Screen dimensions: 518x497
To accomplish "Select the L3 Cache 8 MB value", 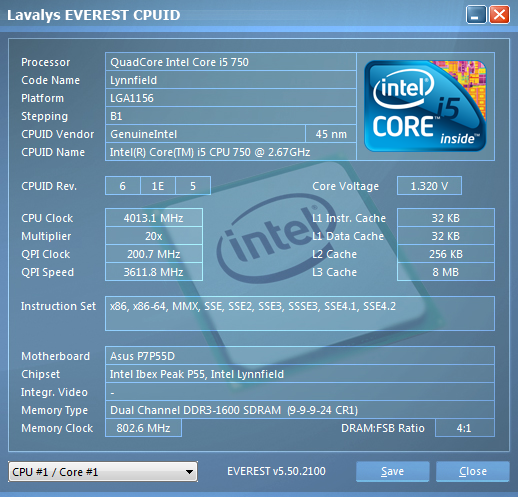I will (446, 272).
